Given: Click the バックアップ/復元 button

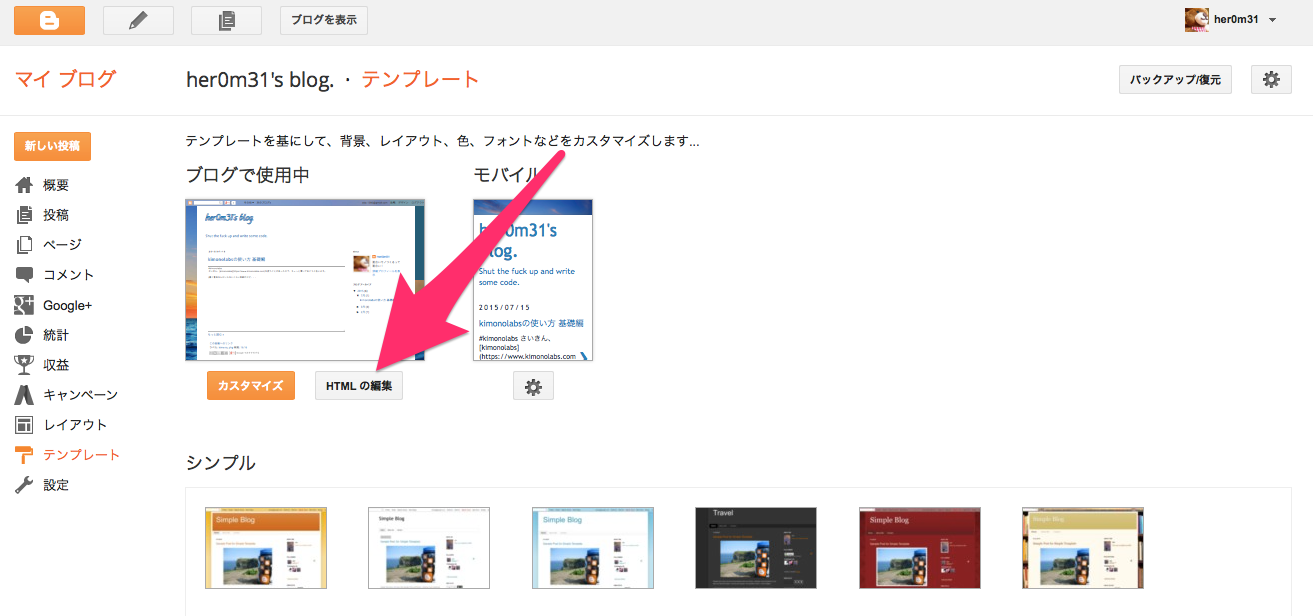Looking at the screenshot, I should pos(1175,80).
